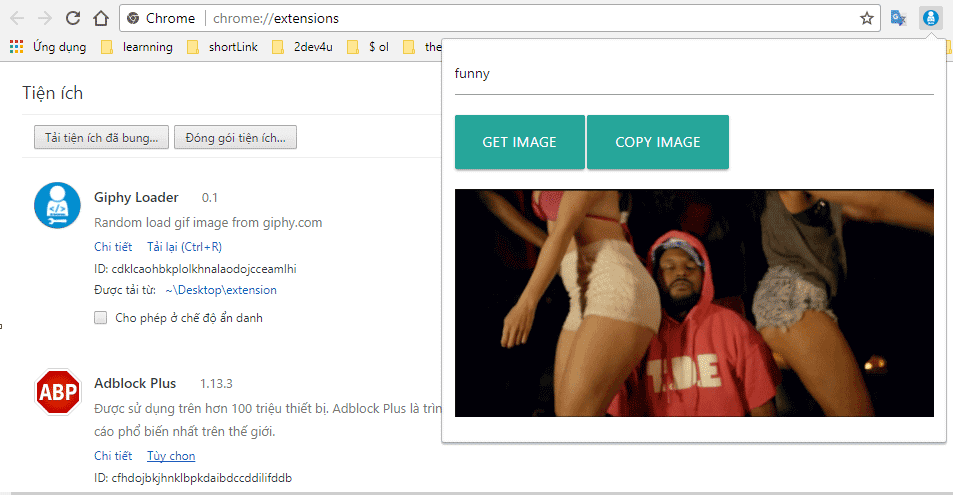Open Chi tiết link for Giphy Loader

point(113,247)
